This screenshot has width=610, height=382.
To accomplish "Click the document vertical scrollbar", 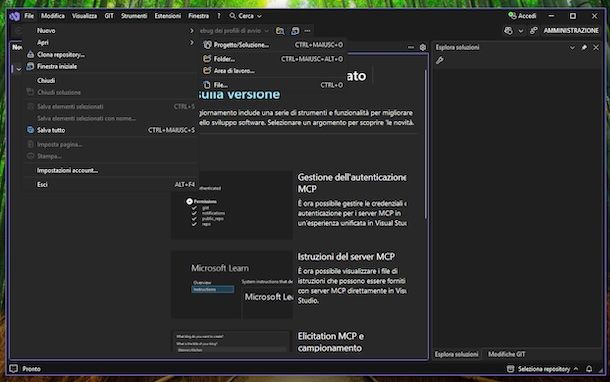I will (426, 144).
